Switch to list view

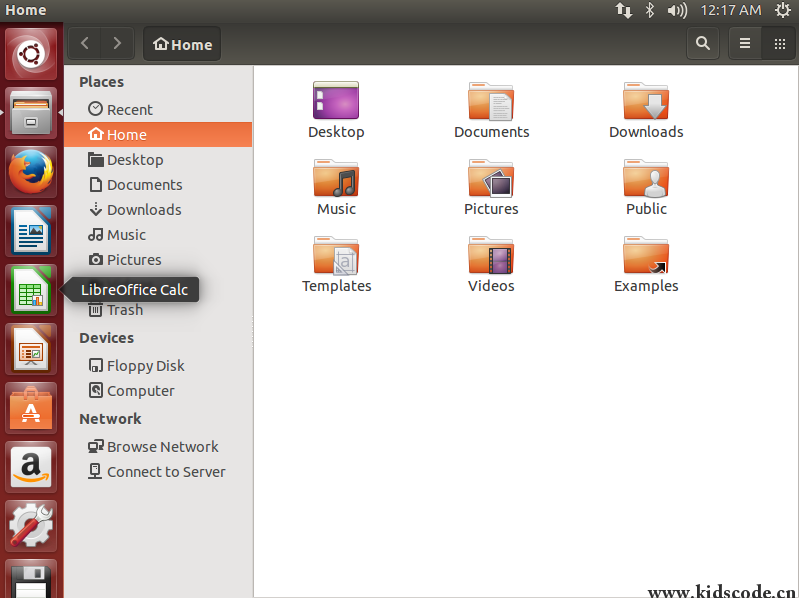coord(745,43)
